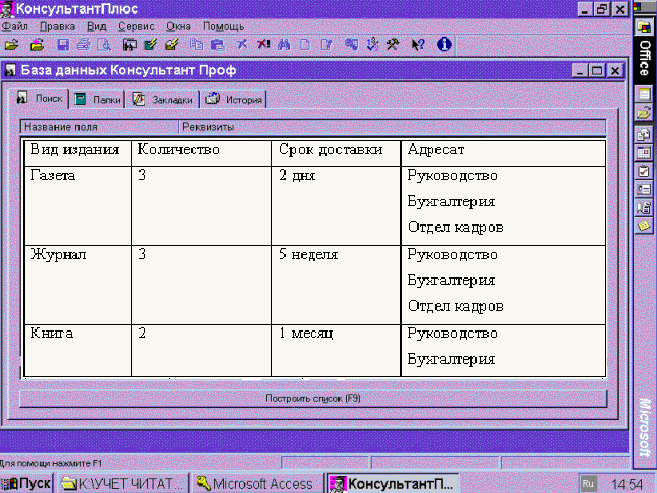Click the green folder with pencil icon
The width and height of the screenshot is (657, 493).
pyautogui.click(x=150, y=44)
